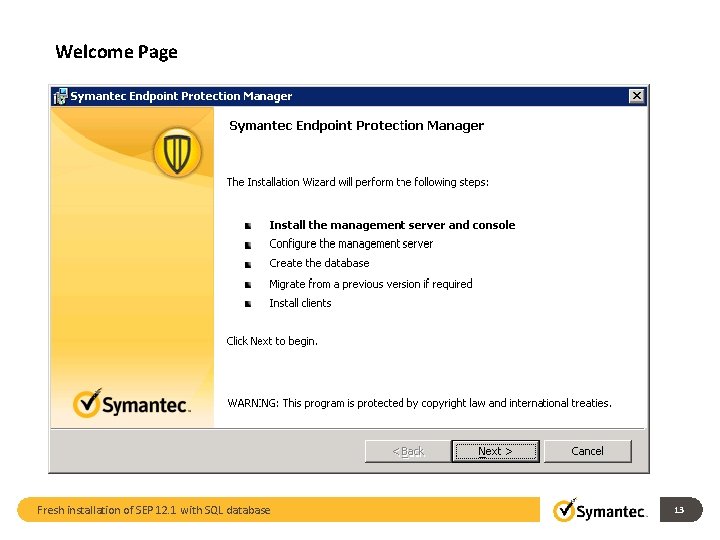The height and width of the screenshot is (540, 720).
Task: Select 'Install the management server and console' text
Action: 392,225
